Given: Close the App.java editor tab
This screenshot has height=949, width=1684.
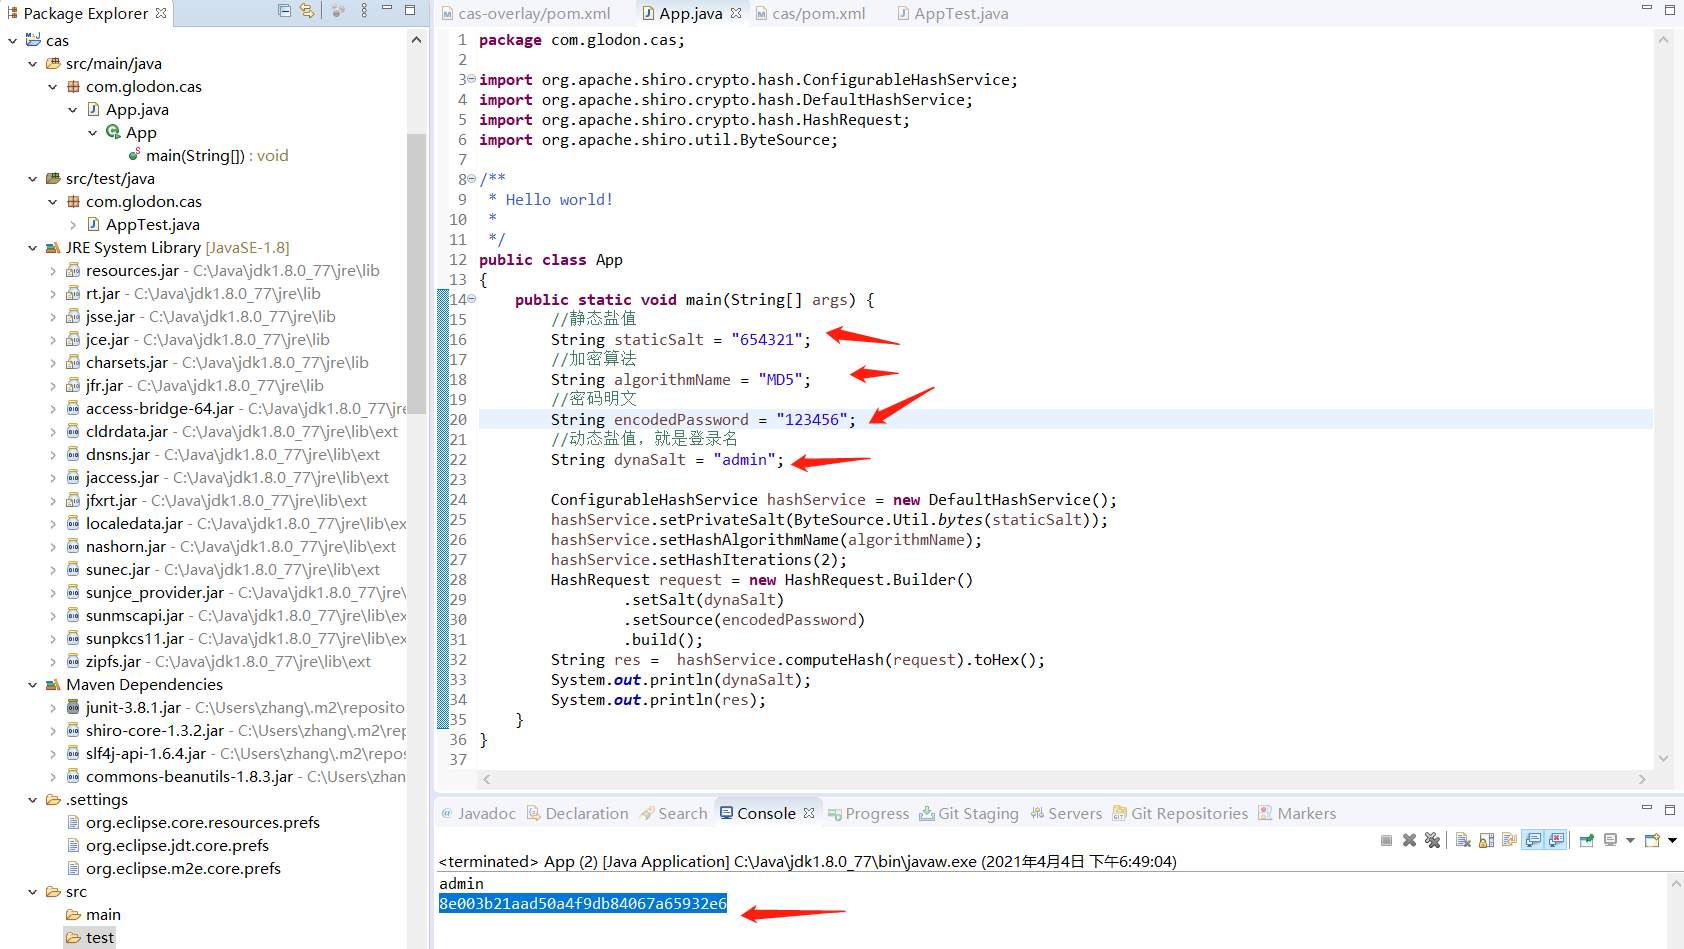Looking at the screenshot, I should click(x=736, y=13).
